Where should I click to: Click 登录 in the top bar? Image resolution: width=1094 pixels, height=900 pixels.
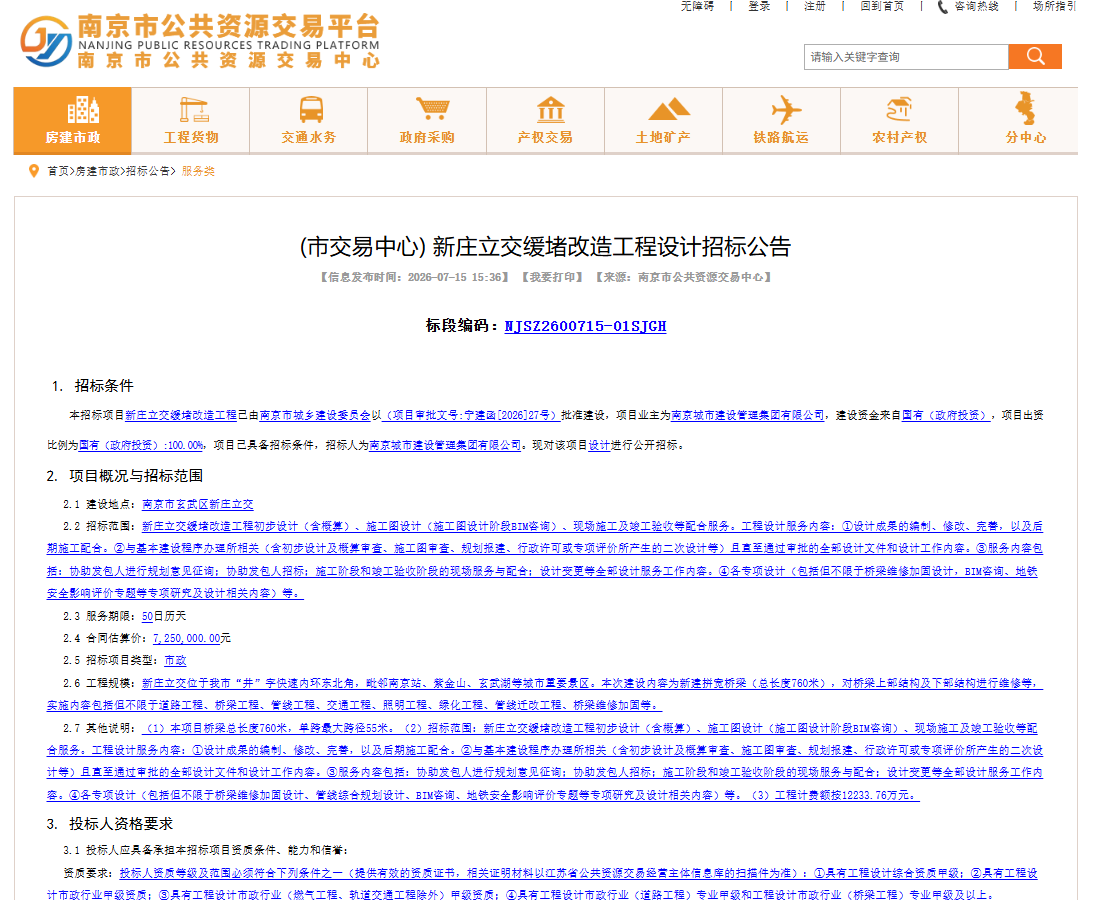(x=759, y=6)
